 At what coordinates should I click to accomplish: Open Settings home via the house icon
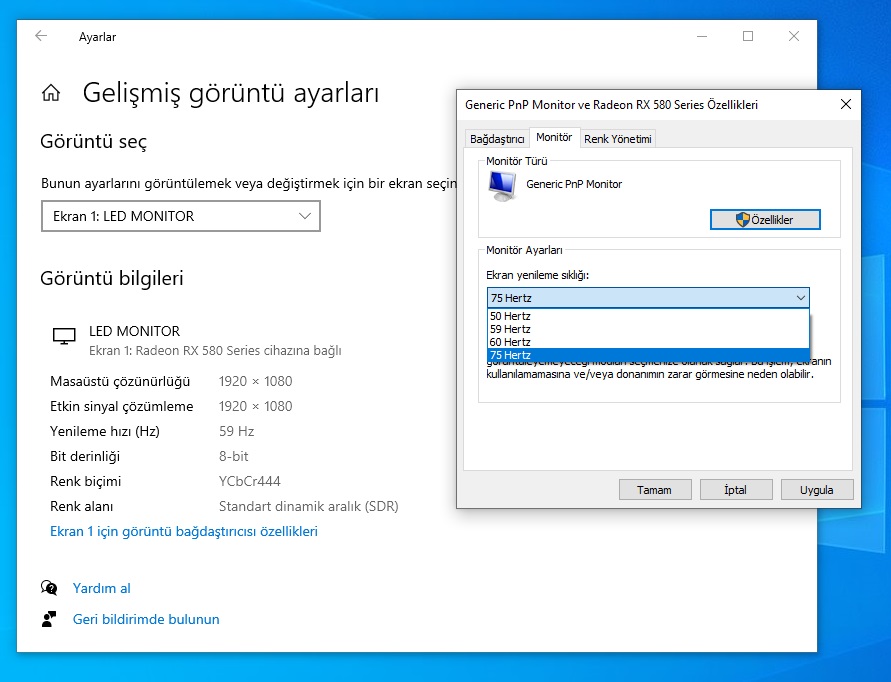pyautogui.click(x=51, y=93)
